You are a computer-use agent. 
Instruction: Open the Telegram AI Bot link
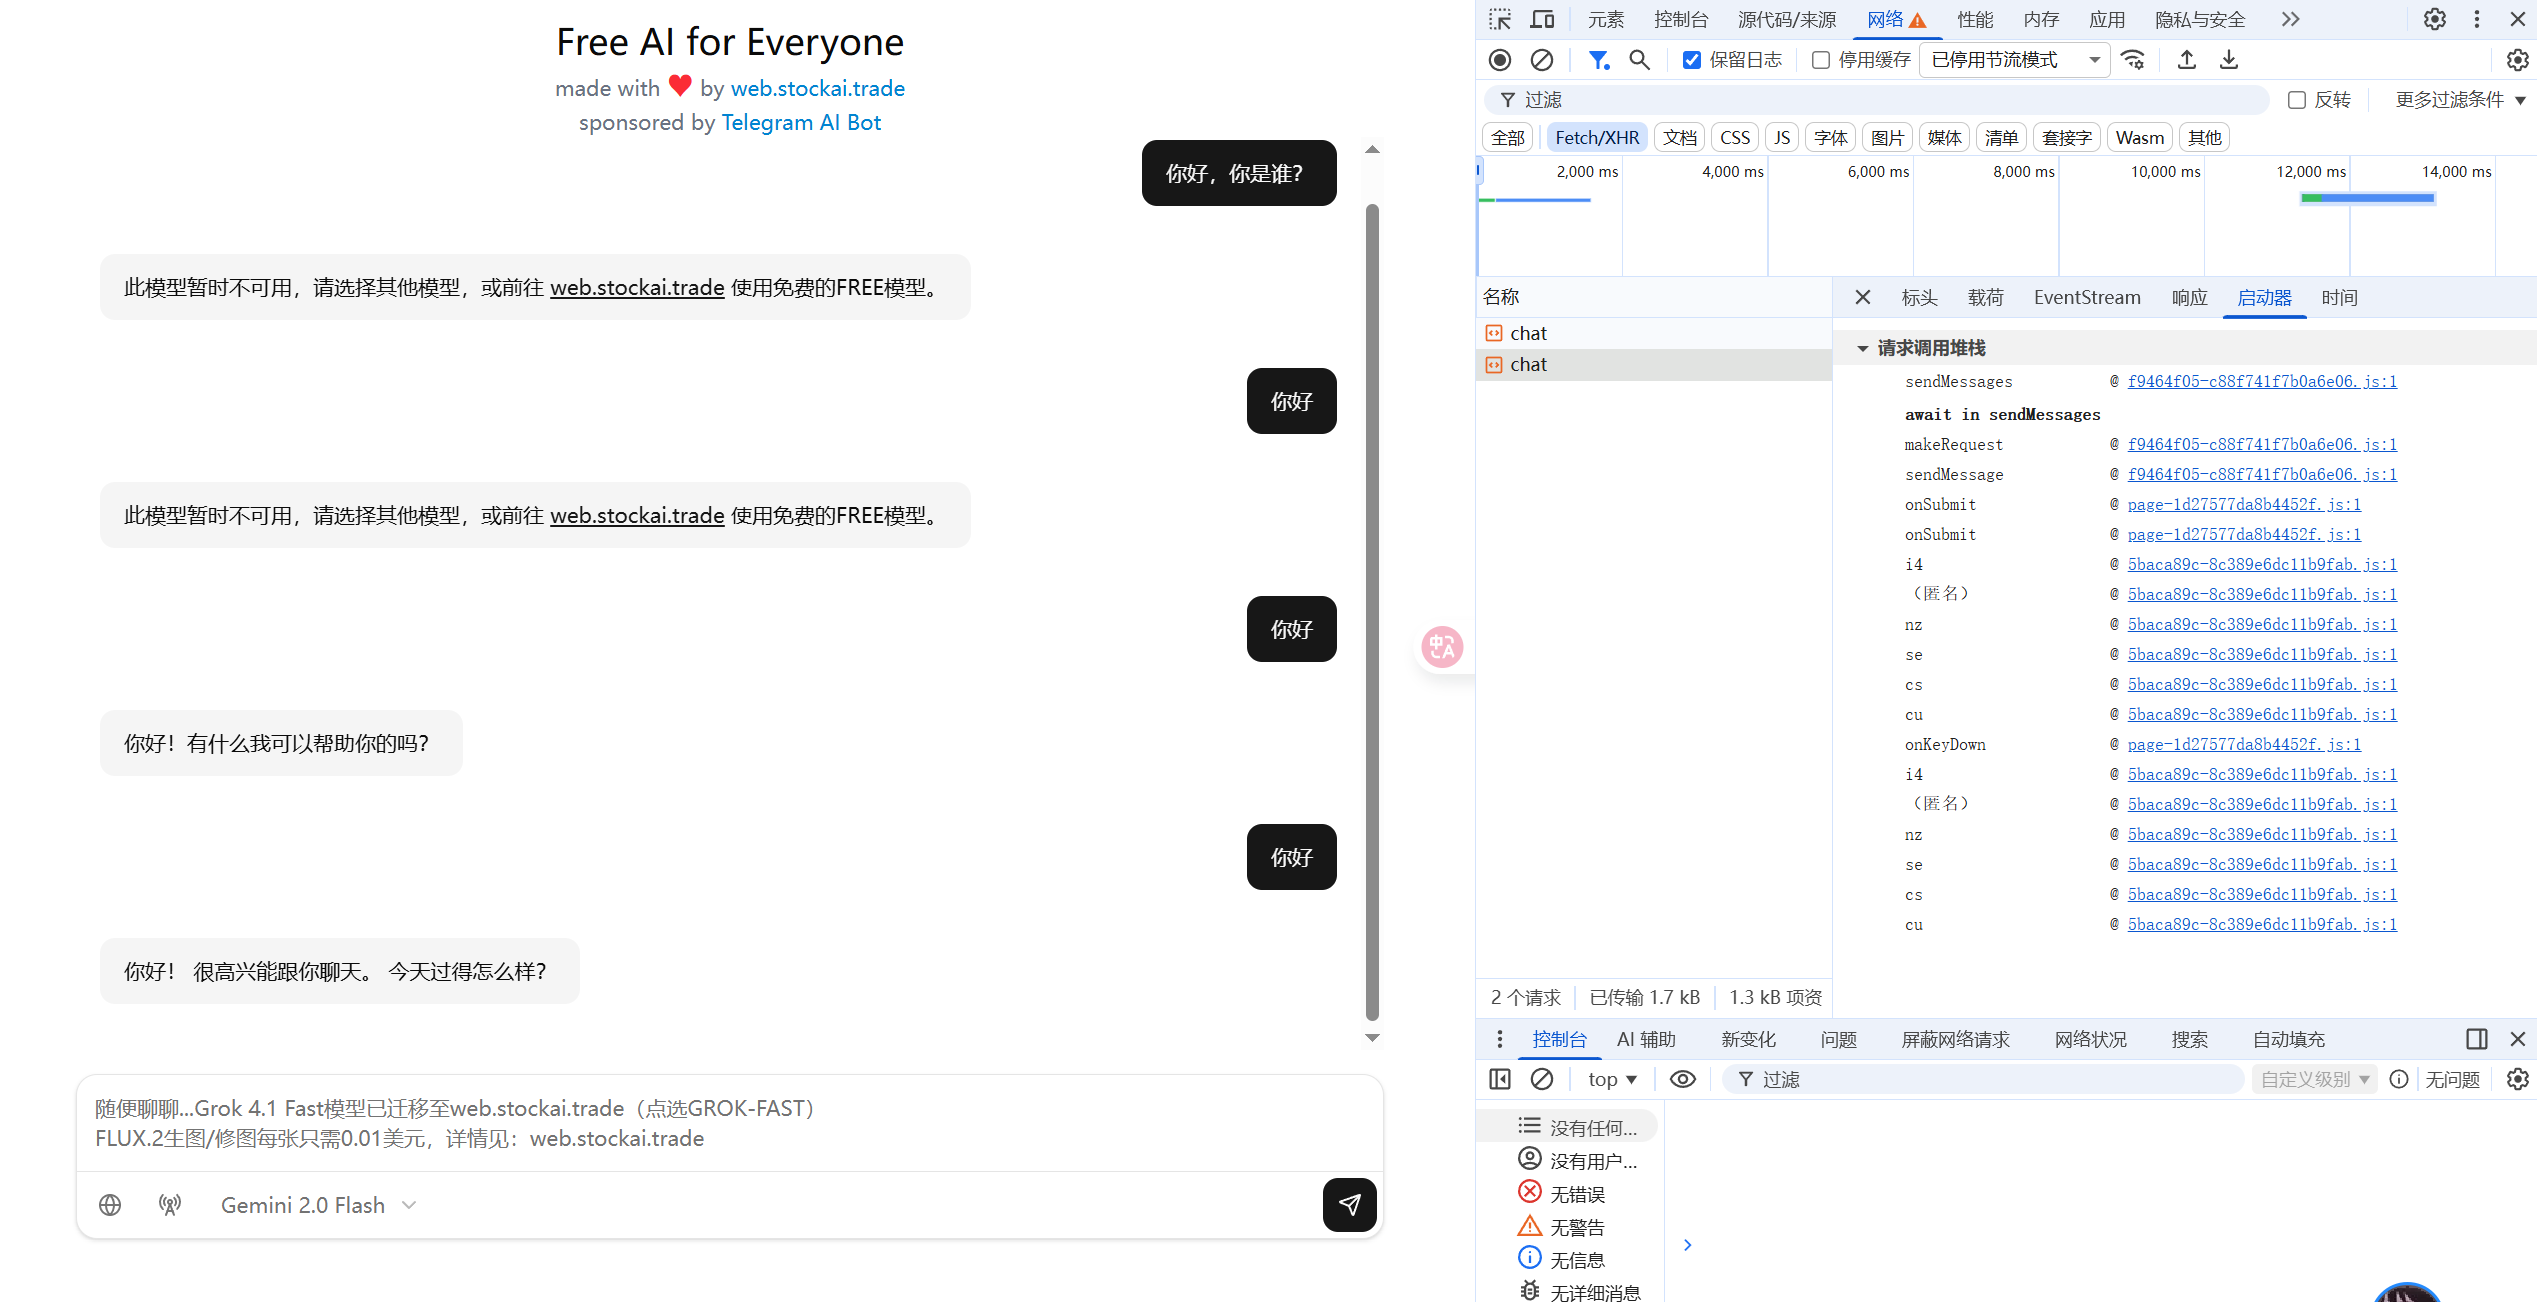click(x=801, y=122)
